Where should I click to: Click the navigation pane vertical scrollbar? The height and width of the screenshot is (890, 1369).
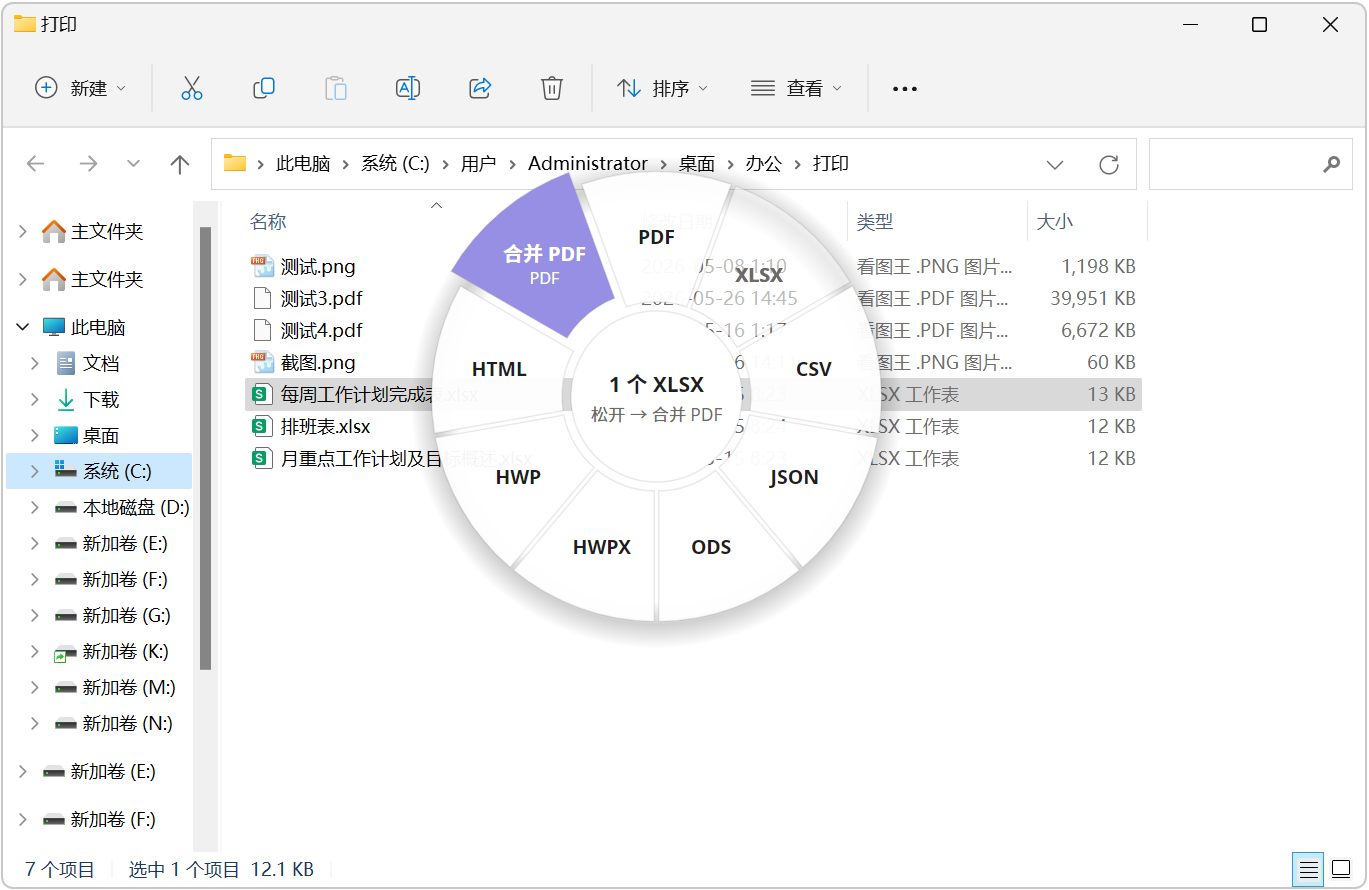point(206,448)
